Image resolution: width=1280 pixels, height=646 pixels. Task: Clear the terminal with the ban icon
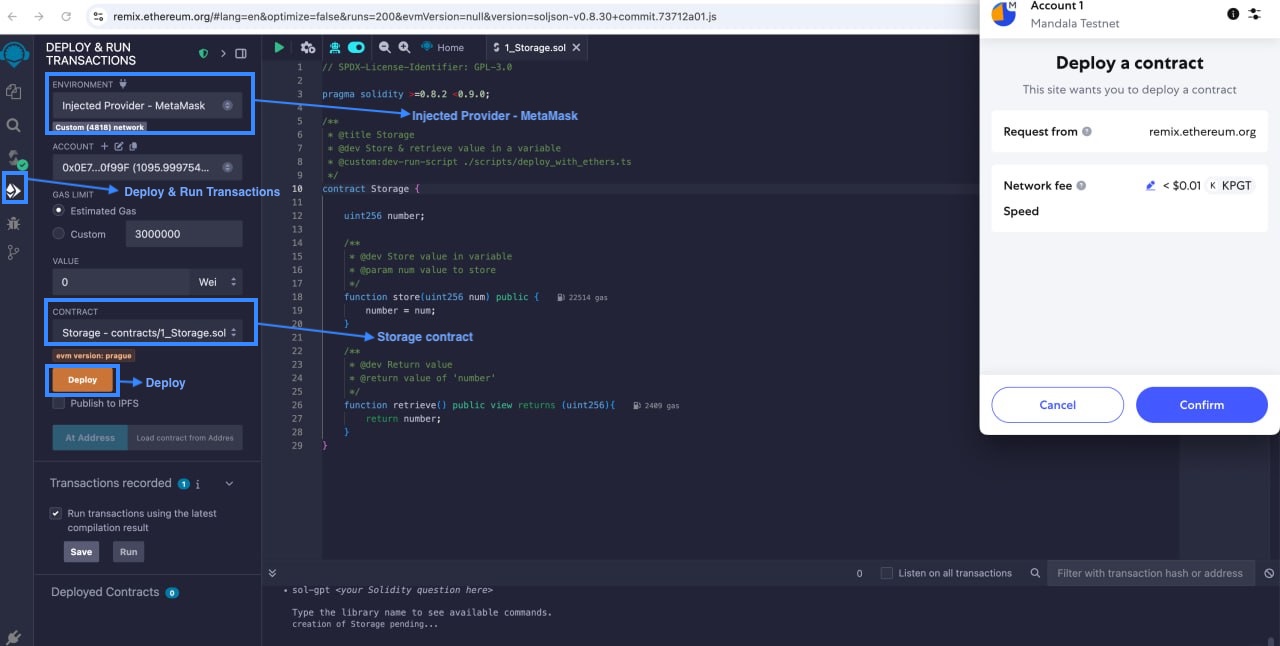1269,573
